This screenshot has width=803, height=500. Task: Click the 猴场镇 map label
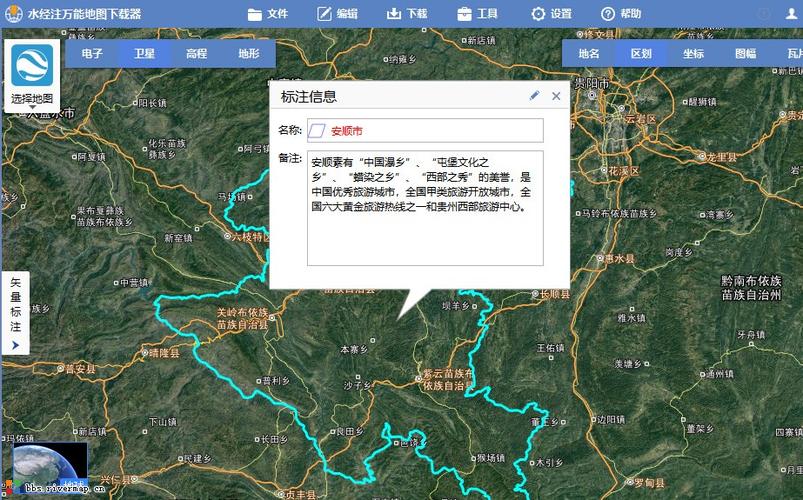coord(491,458)
